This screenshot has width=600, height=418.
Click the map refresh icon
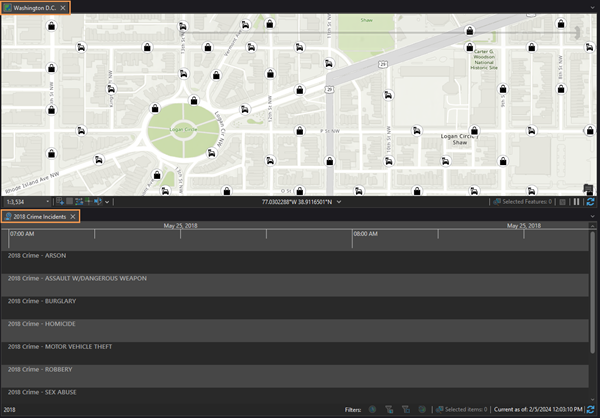pyautogui.click(x=591, y=202)
